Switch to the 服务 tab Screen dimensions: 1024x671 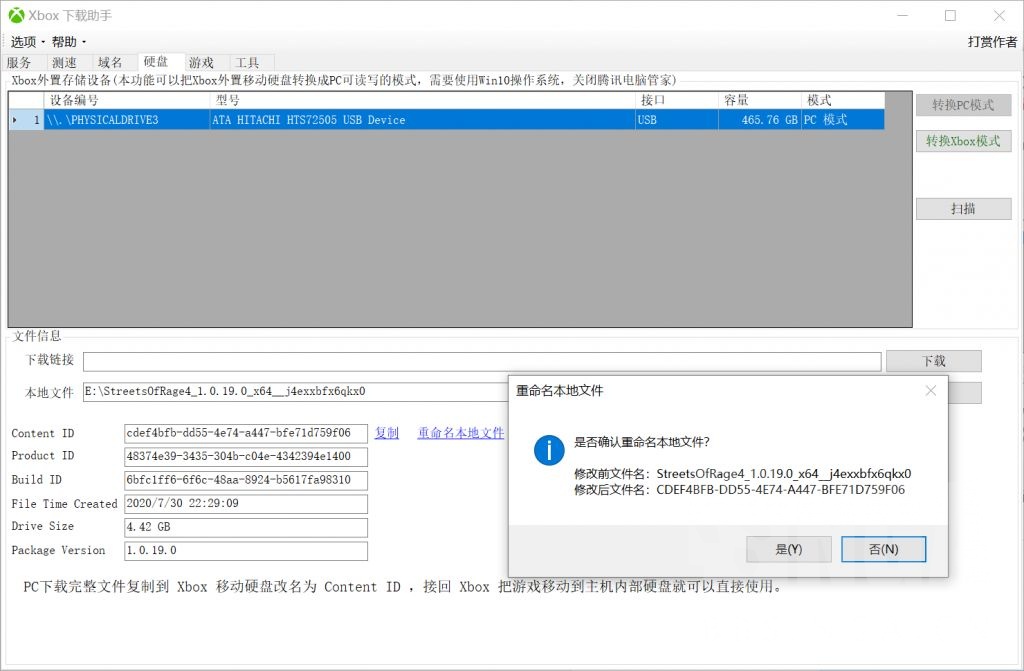click(x=19, y=61)
